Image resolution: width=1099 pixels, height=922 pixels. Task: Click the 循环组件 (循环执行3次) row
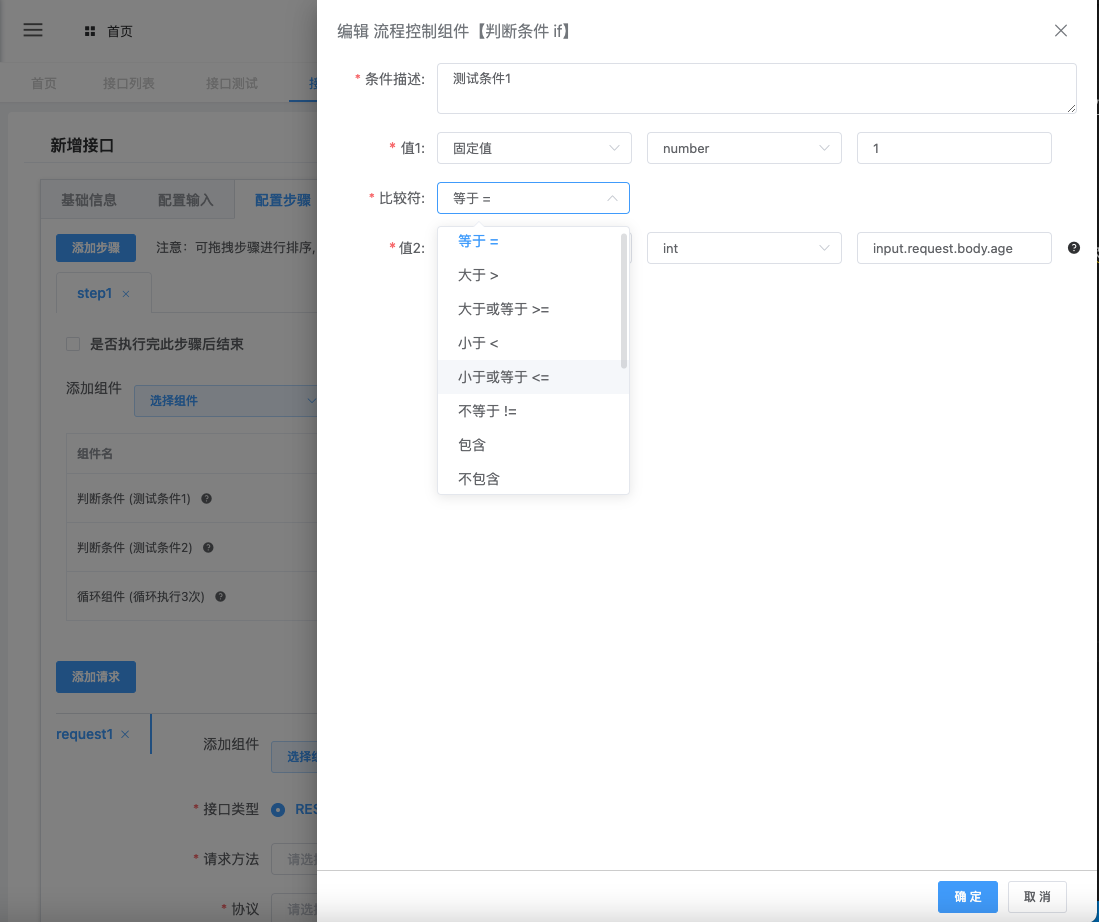pyautogui.click(x=192, y=597)
